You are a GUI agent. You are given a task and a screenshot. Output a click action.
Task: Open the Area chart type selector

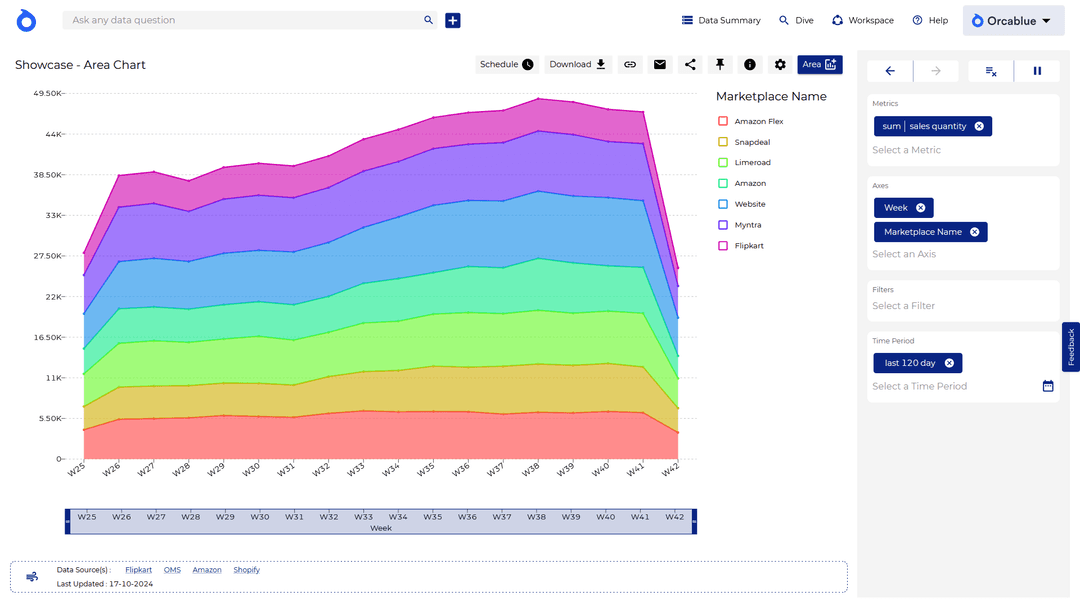coord(820,65)
